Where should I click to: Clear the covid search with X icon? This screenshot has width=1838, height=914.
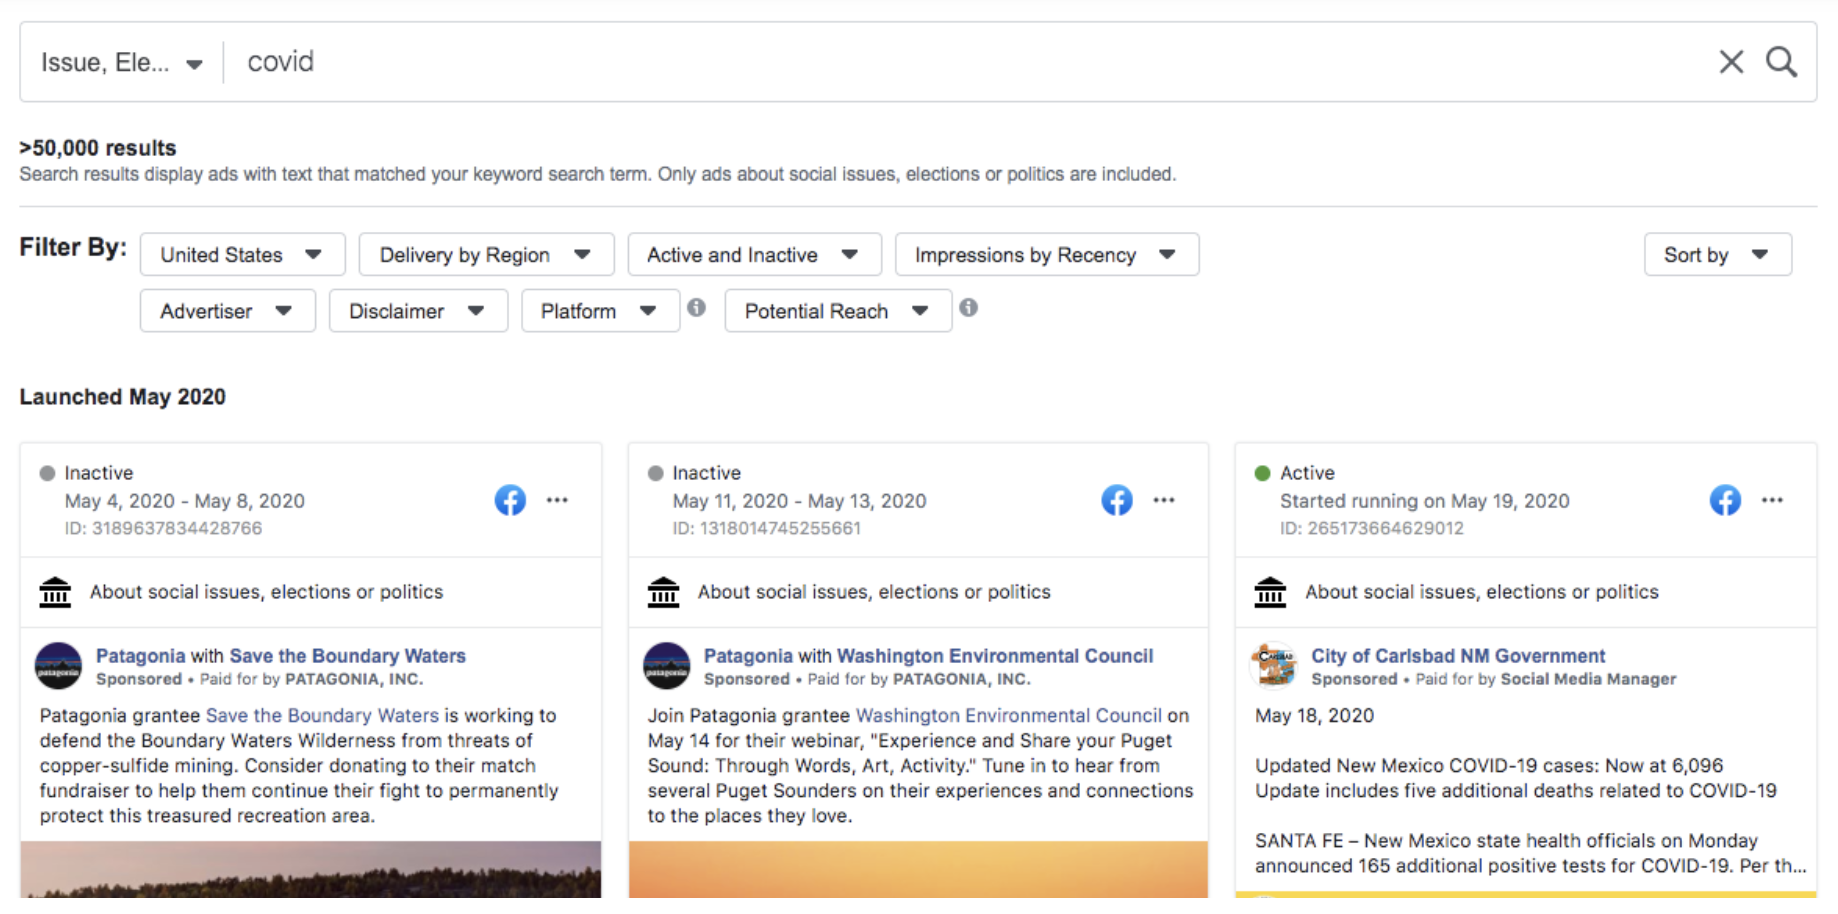pyautogui.click(x=1731, y=62)
